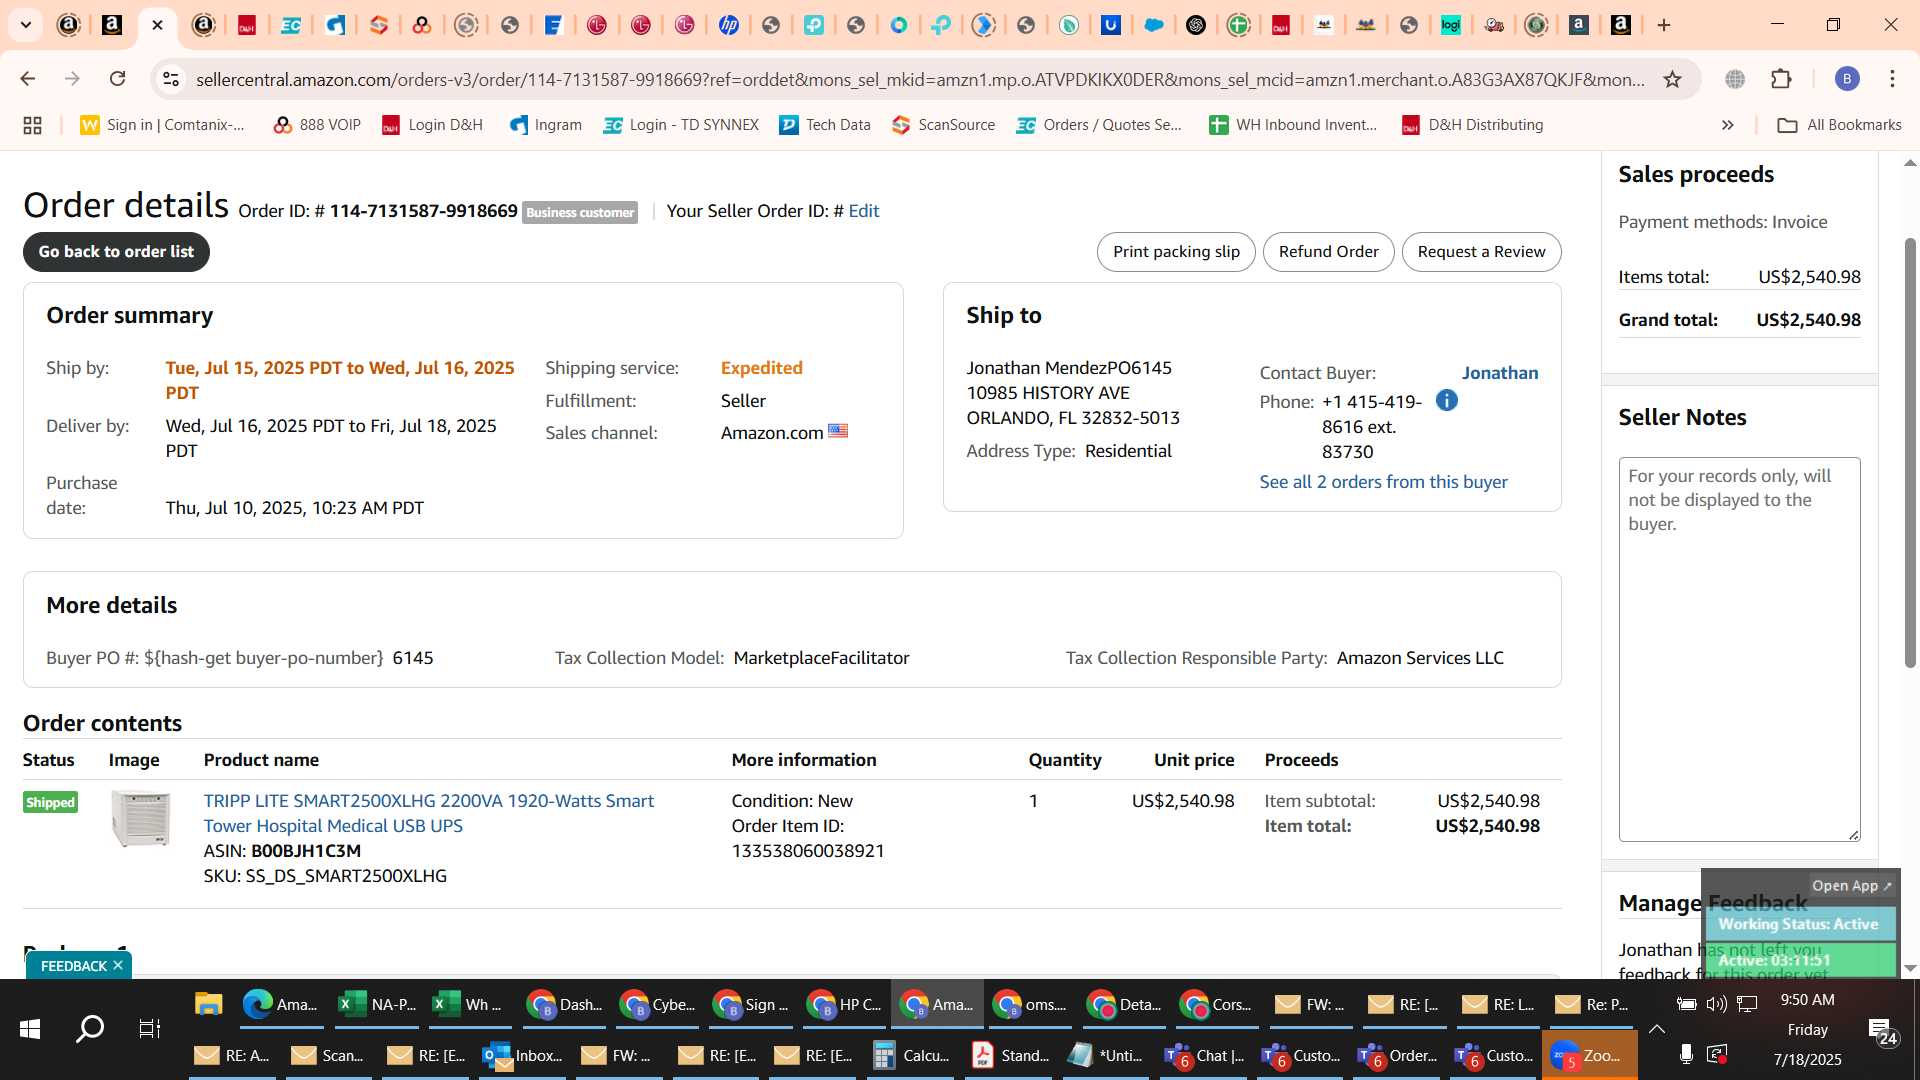Open the red D&H browser tab
The height and width of the screenshot is (1080, 1920).
pos(247,25)
